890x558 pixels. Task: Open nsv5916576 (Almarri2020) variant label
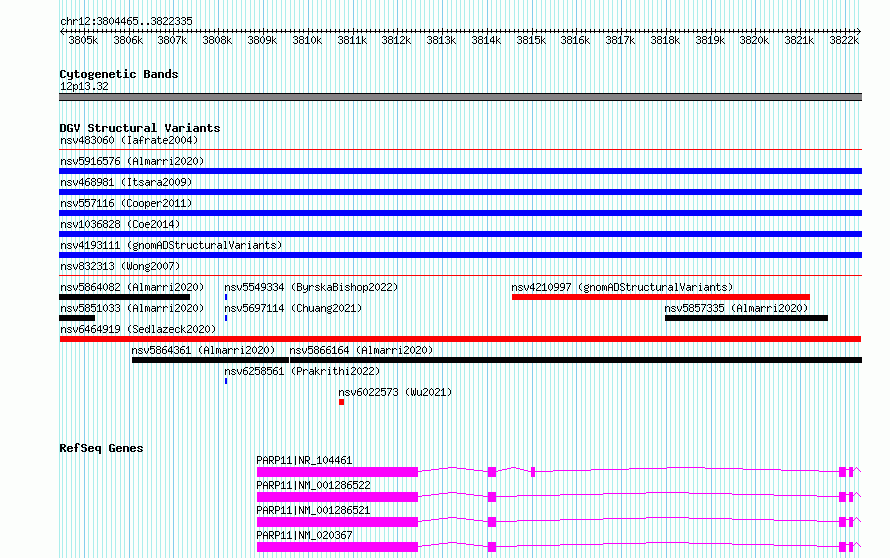coord(132,161)
